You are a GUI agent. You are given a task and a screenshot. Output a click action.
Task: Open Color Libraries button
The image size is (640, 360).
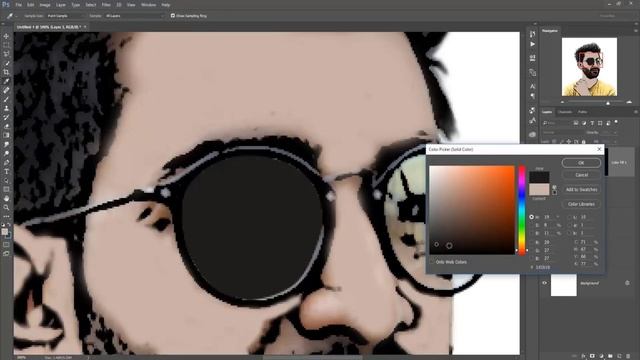click(581, 204)
